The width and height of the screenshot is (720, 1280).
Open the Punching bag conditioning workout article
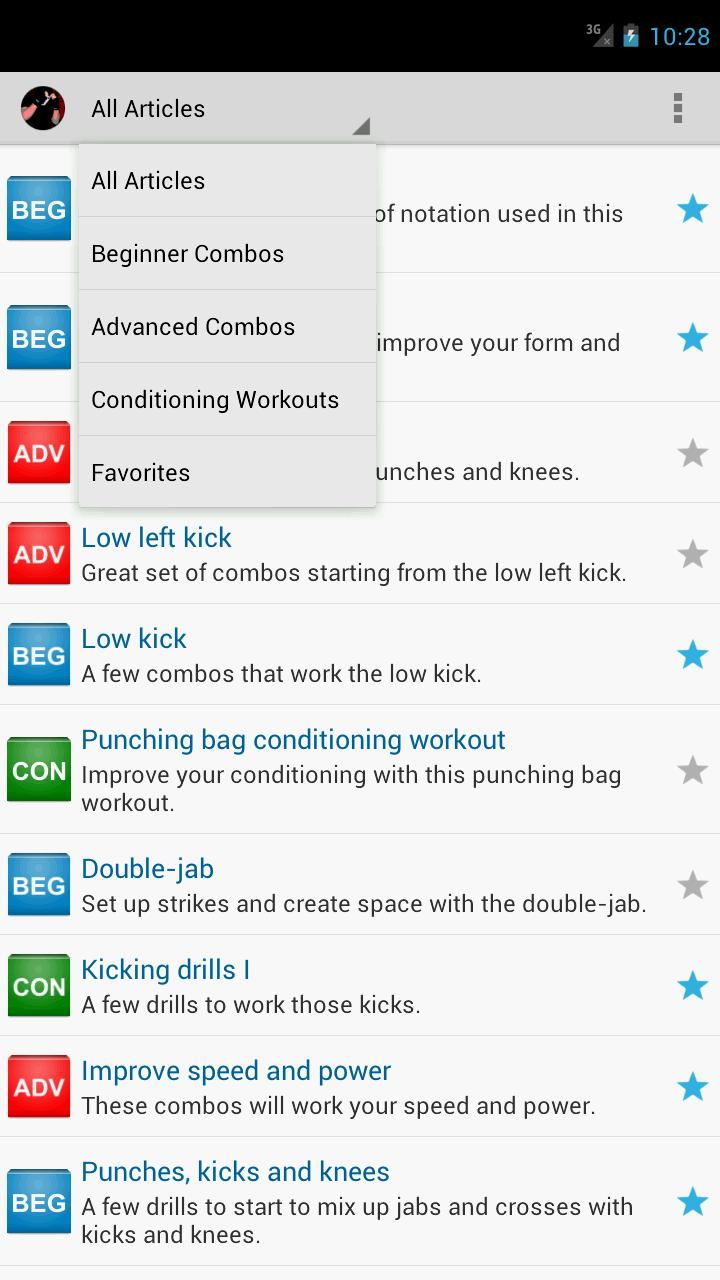click(x=293, y=740)
